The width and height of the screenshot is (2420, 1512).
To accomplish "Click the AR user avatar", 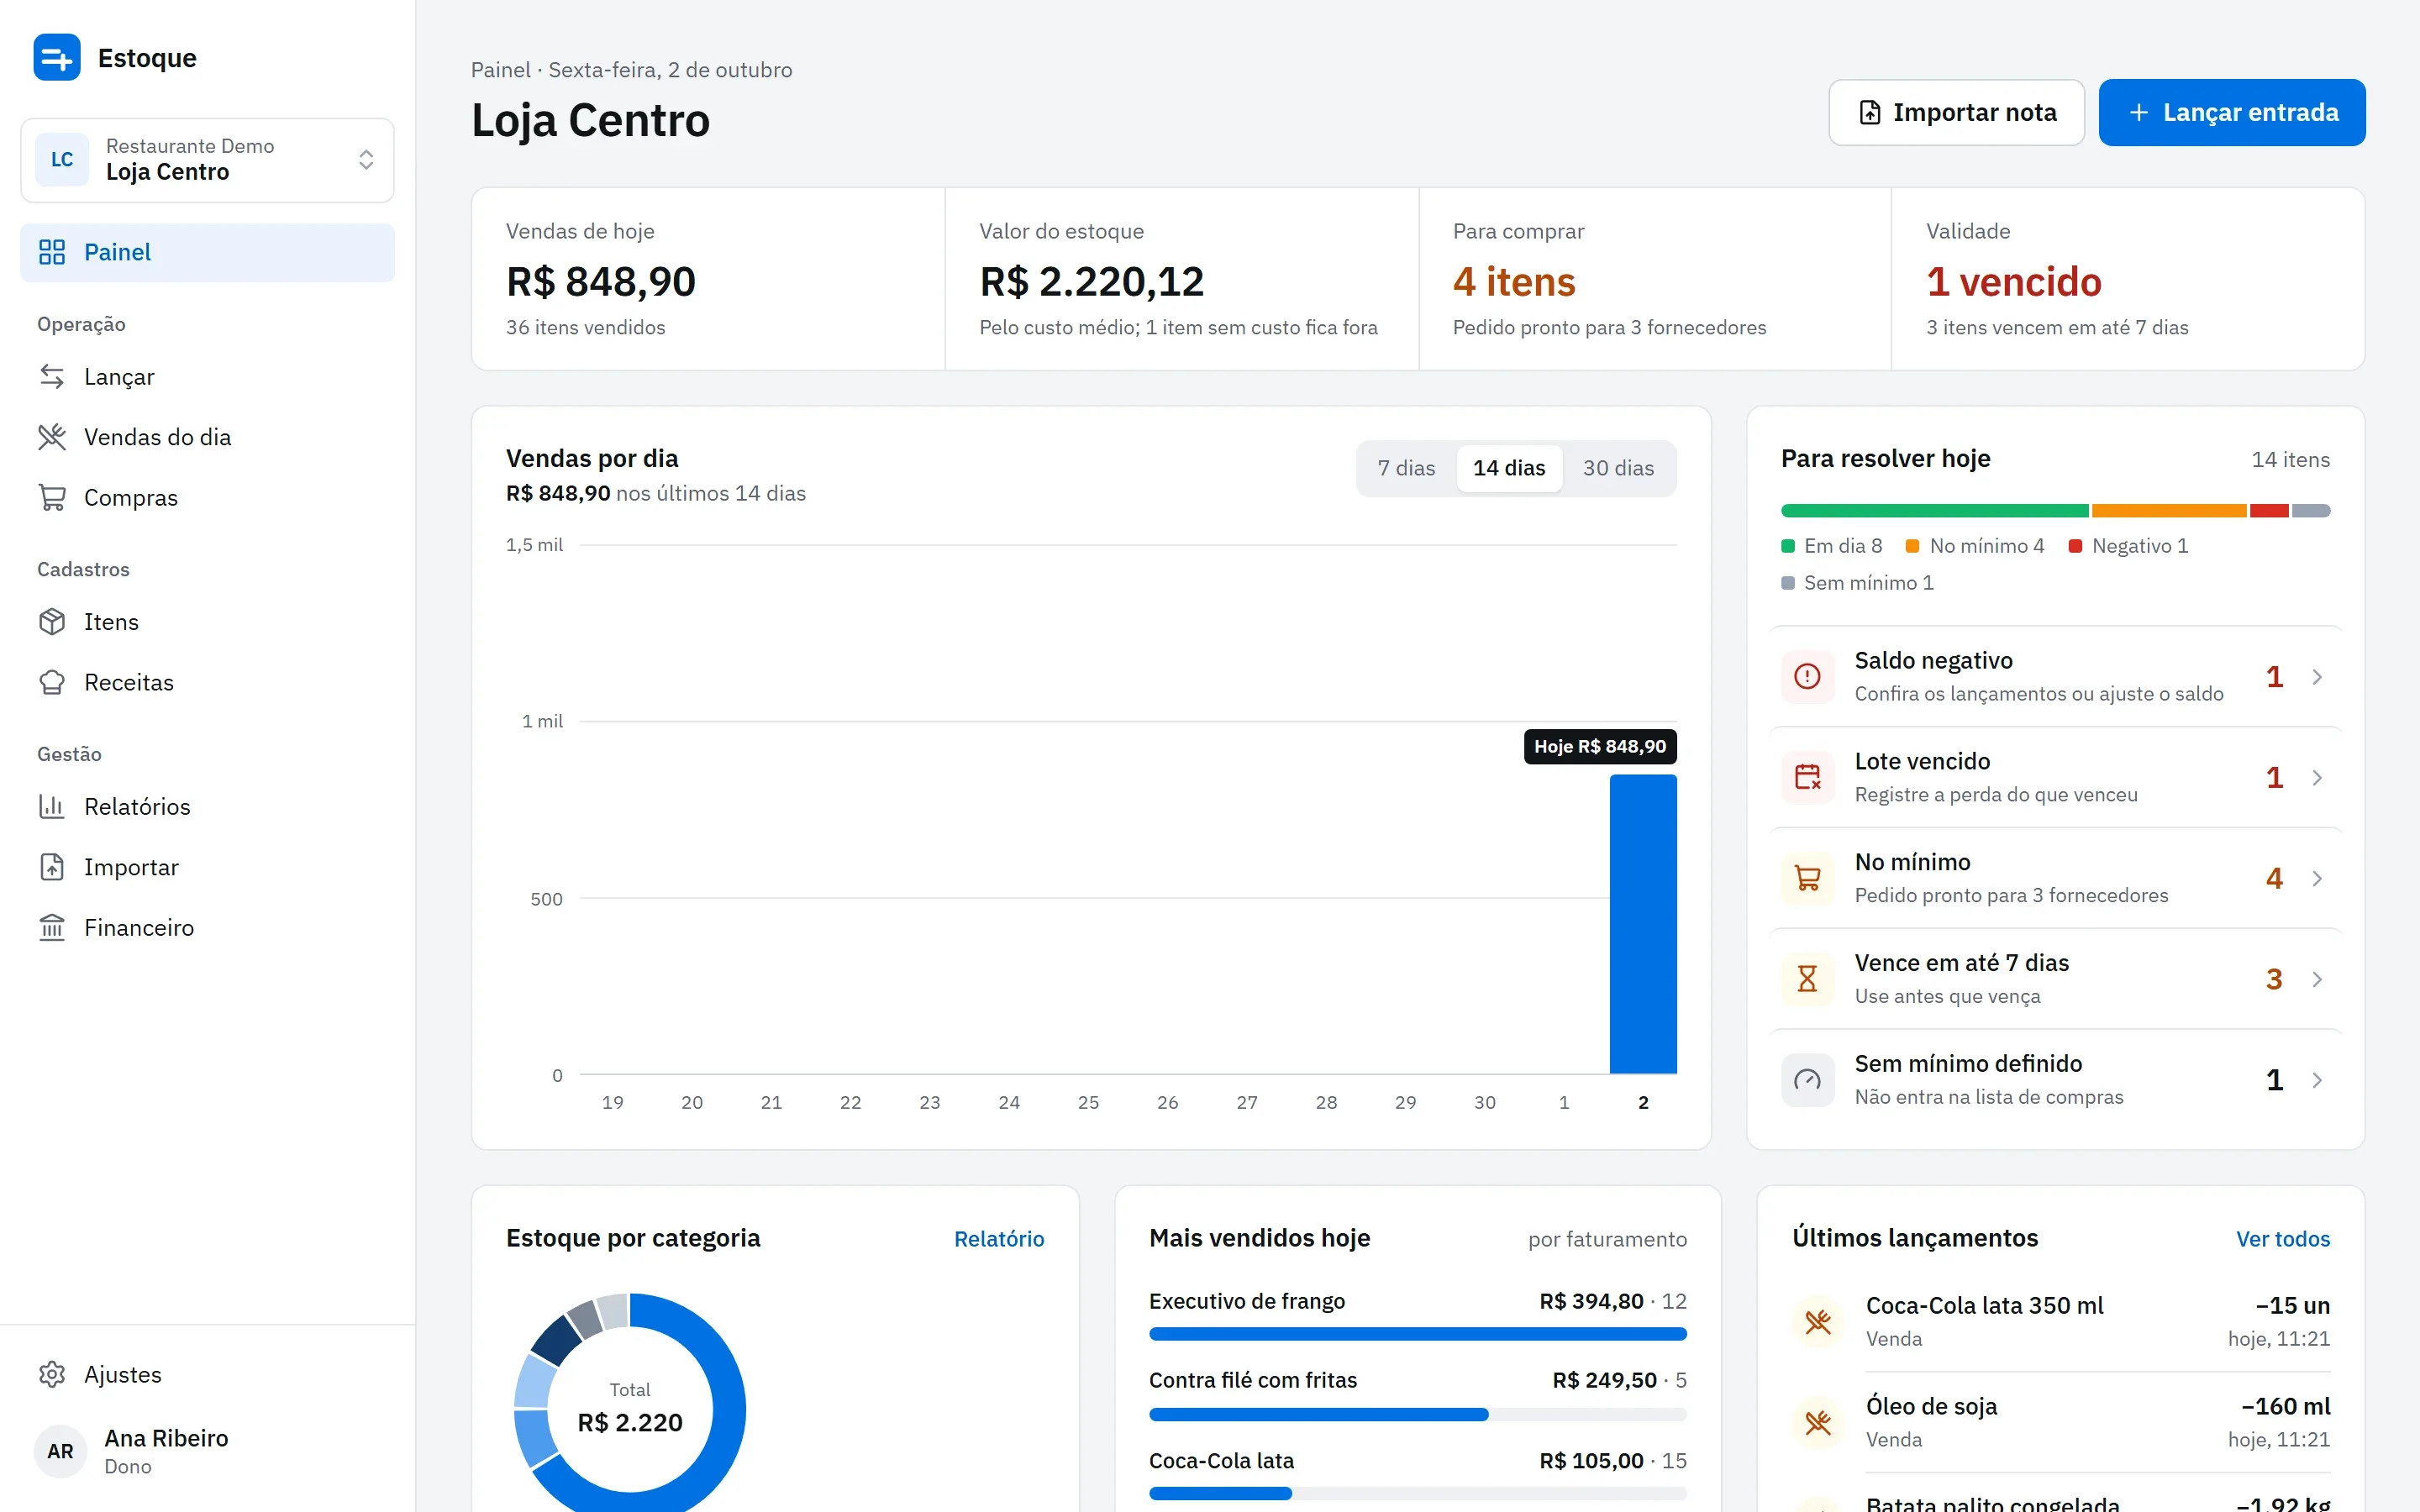I will tap(60, 1451).
